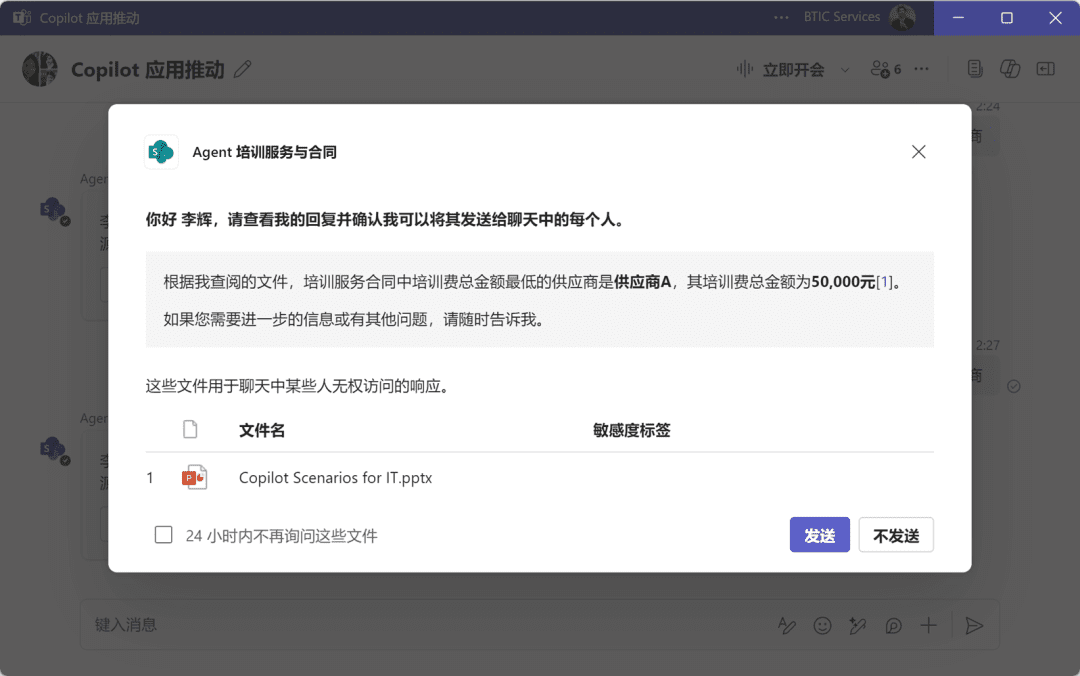Open the text format icon in compose box
The height and width of the screenshot is (676, 1080).
click(x=787, y=625)
